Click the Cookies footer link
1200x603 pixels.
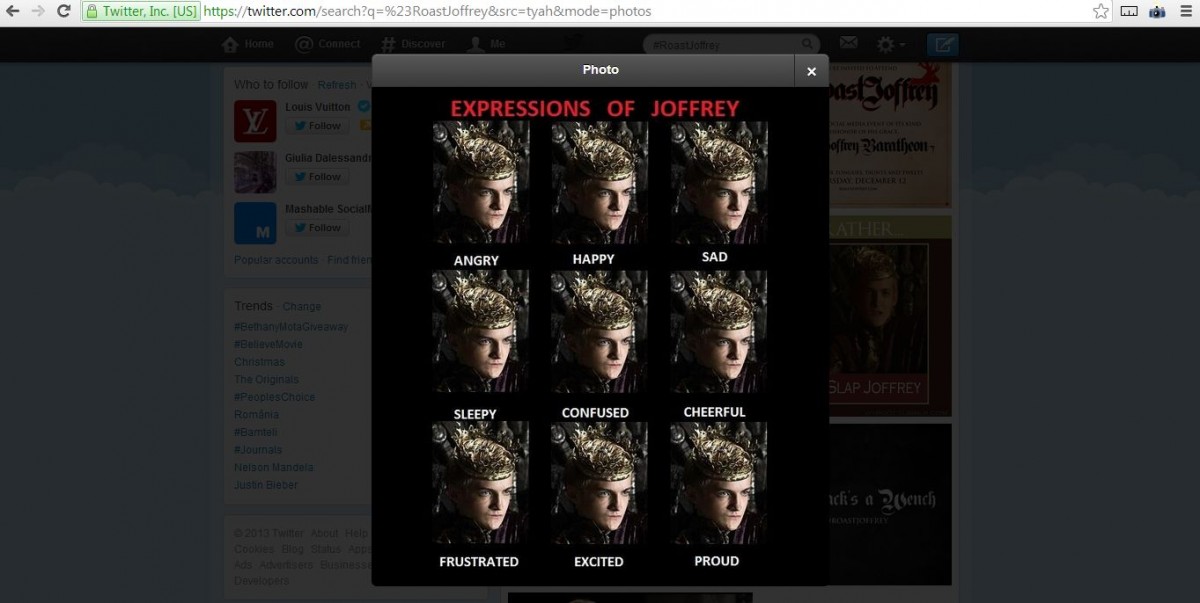[x=254, y=549]
